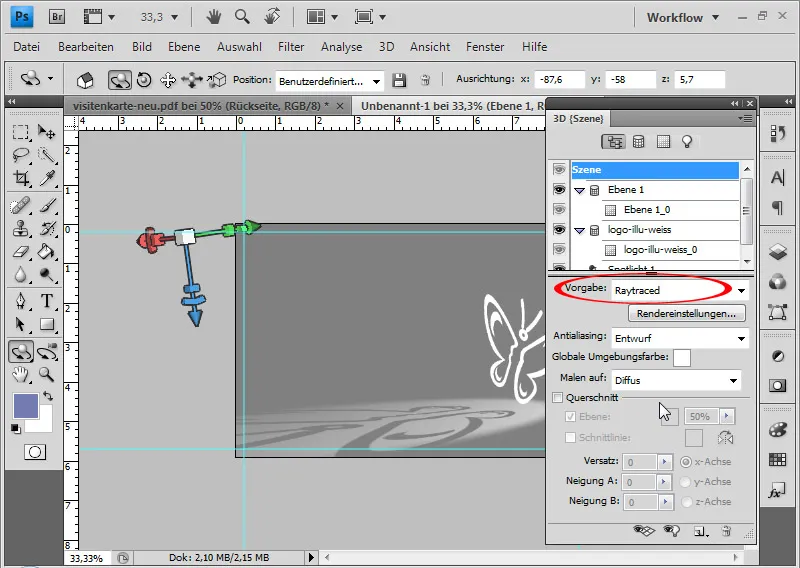Choose the 3D Scale tool in options bar

tap(217, 80)
